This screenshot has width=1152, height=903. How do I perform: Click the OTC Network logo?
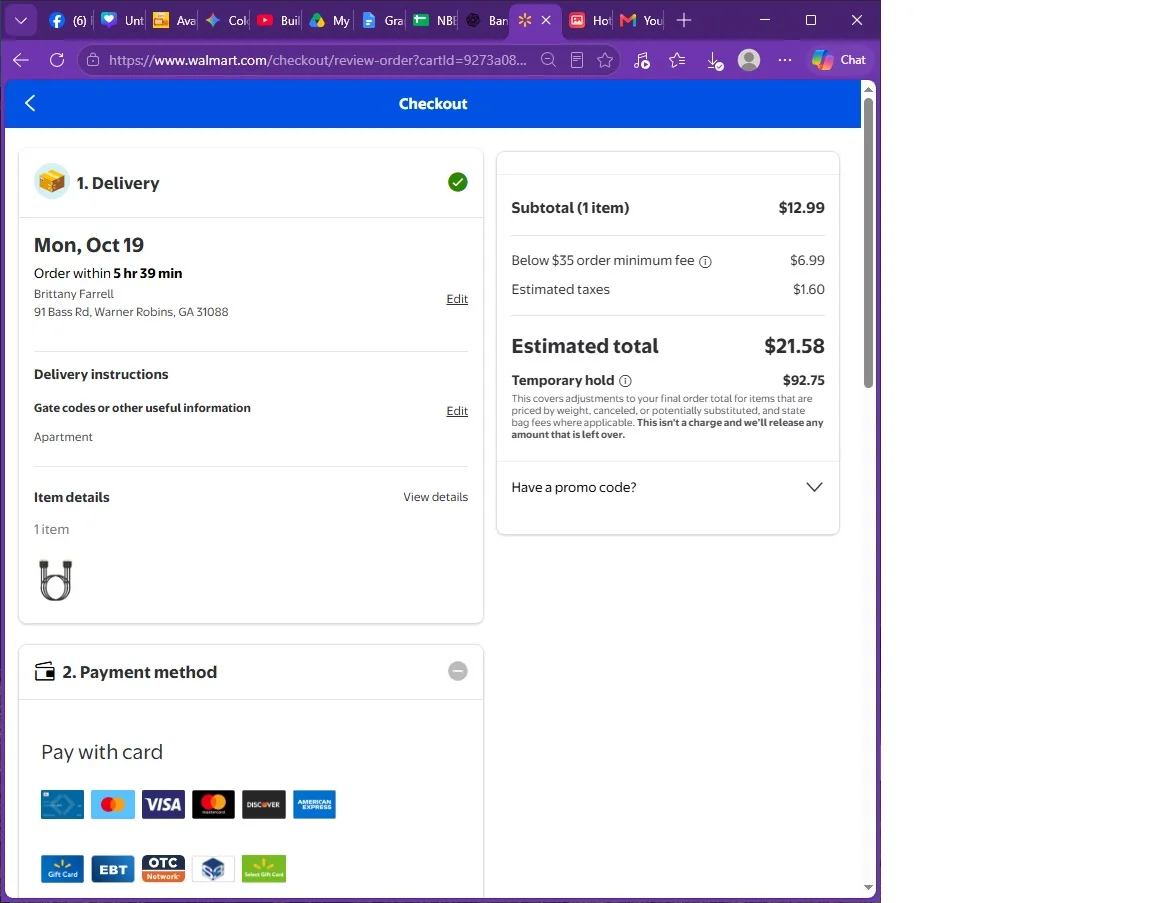(x=163, y=868)
